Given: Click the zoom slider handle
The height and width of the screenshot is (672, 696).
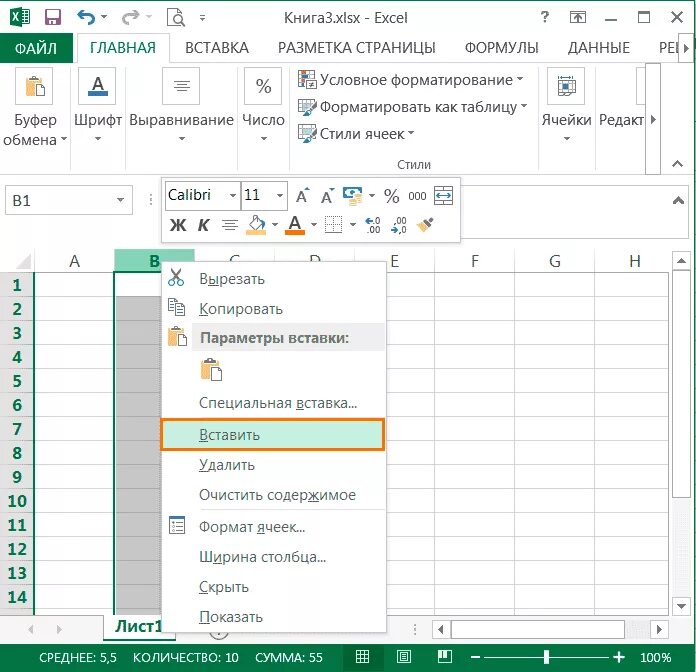Looking at the screenshot, I should (x=546, y=657).
